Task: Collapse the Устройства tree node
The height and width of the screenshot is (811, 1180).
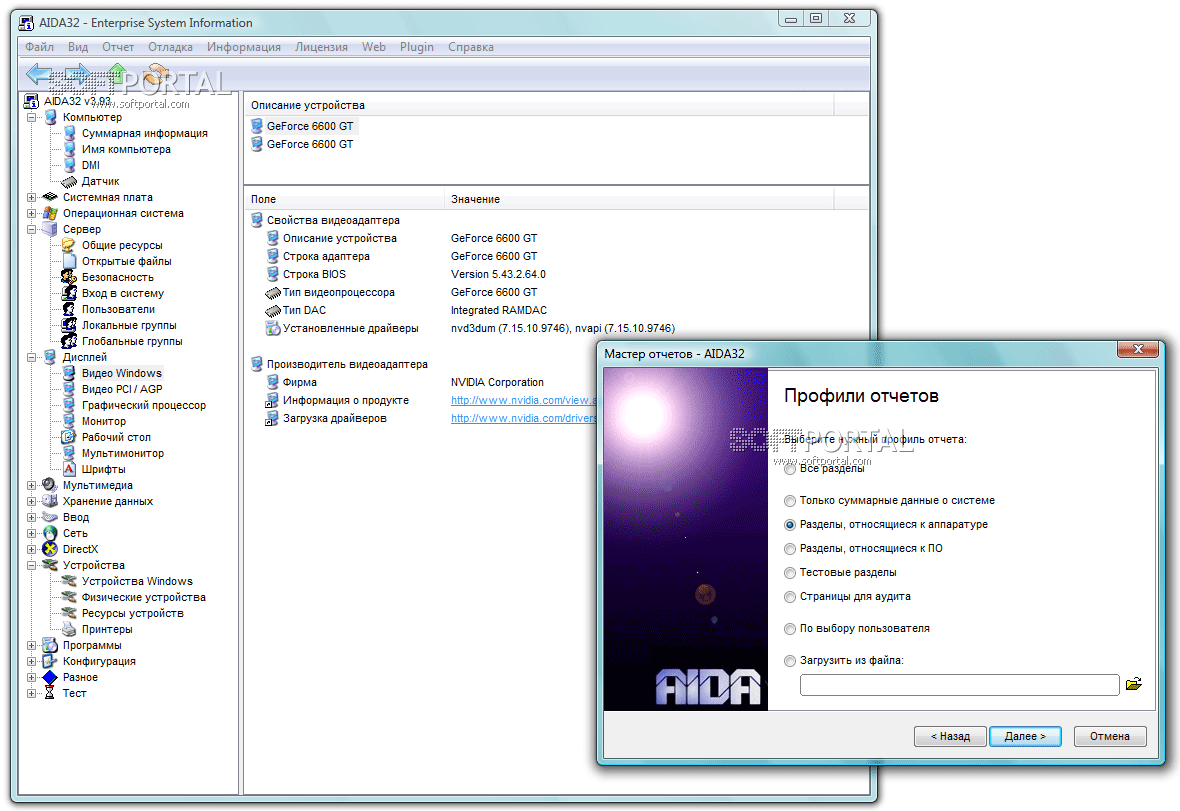Action: pyautogui.click(x=32, y=565)
